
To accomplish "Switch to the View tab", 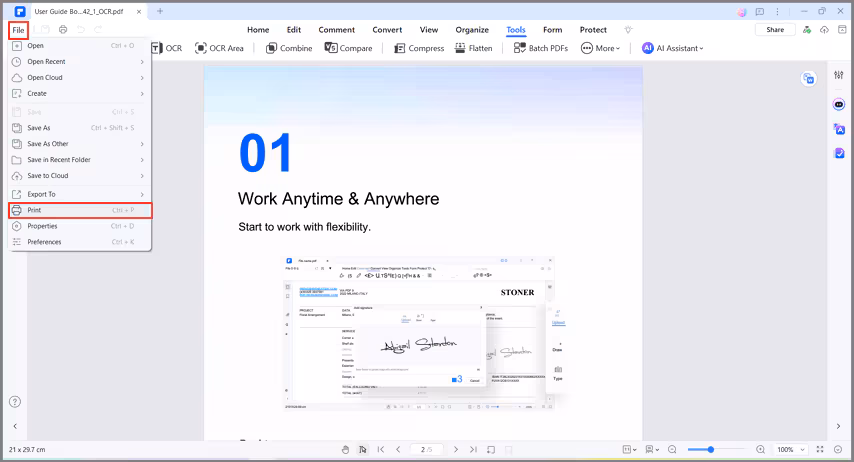I will (x=429, y=30).
